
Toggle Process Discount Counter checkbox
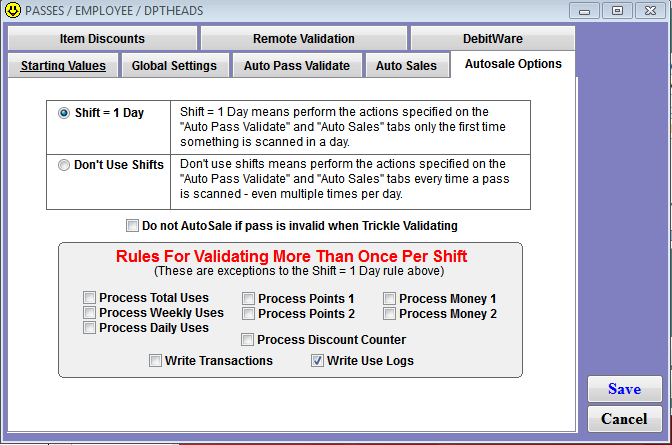(247, 340)
